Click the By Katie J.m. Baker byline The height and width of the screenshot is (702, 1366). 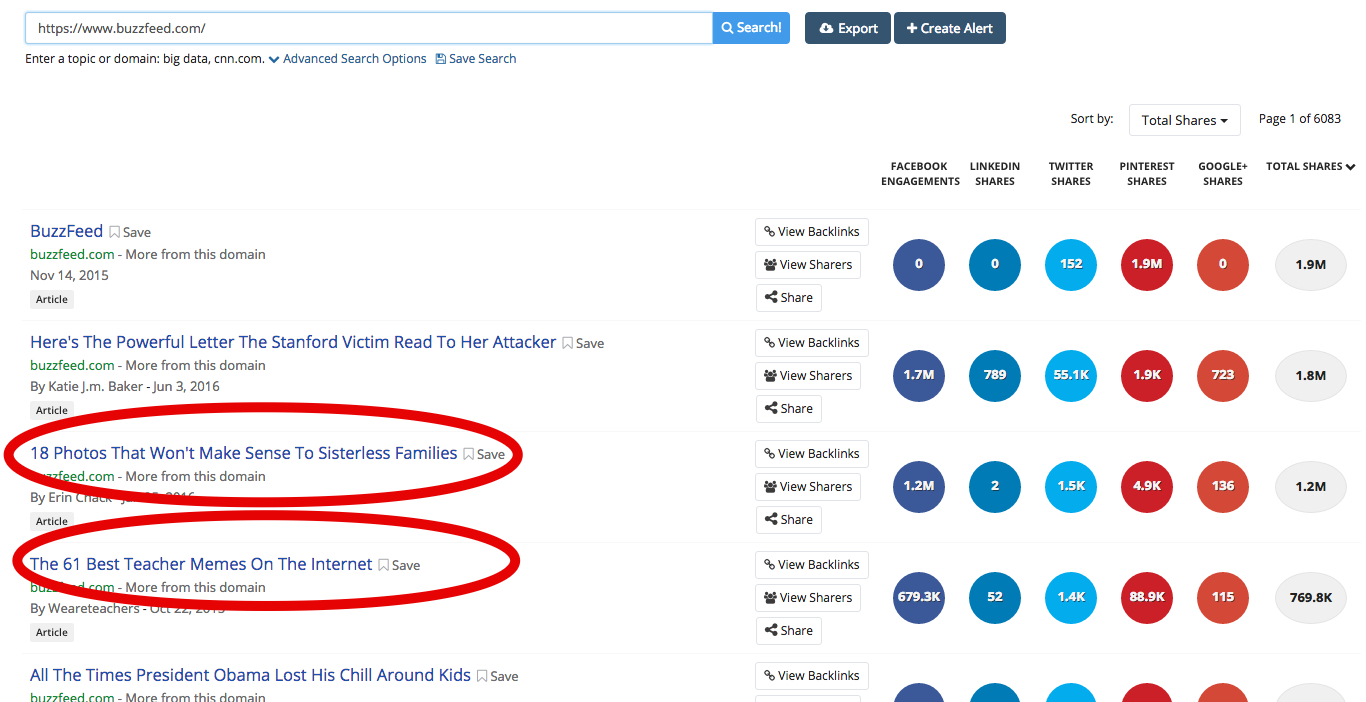[87, 387]
